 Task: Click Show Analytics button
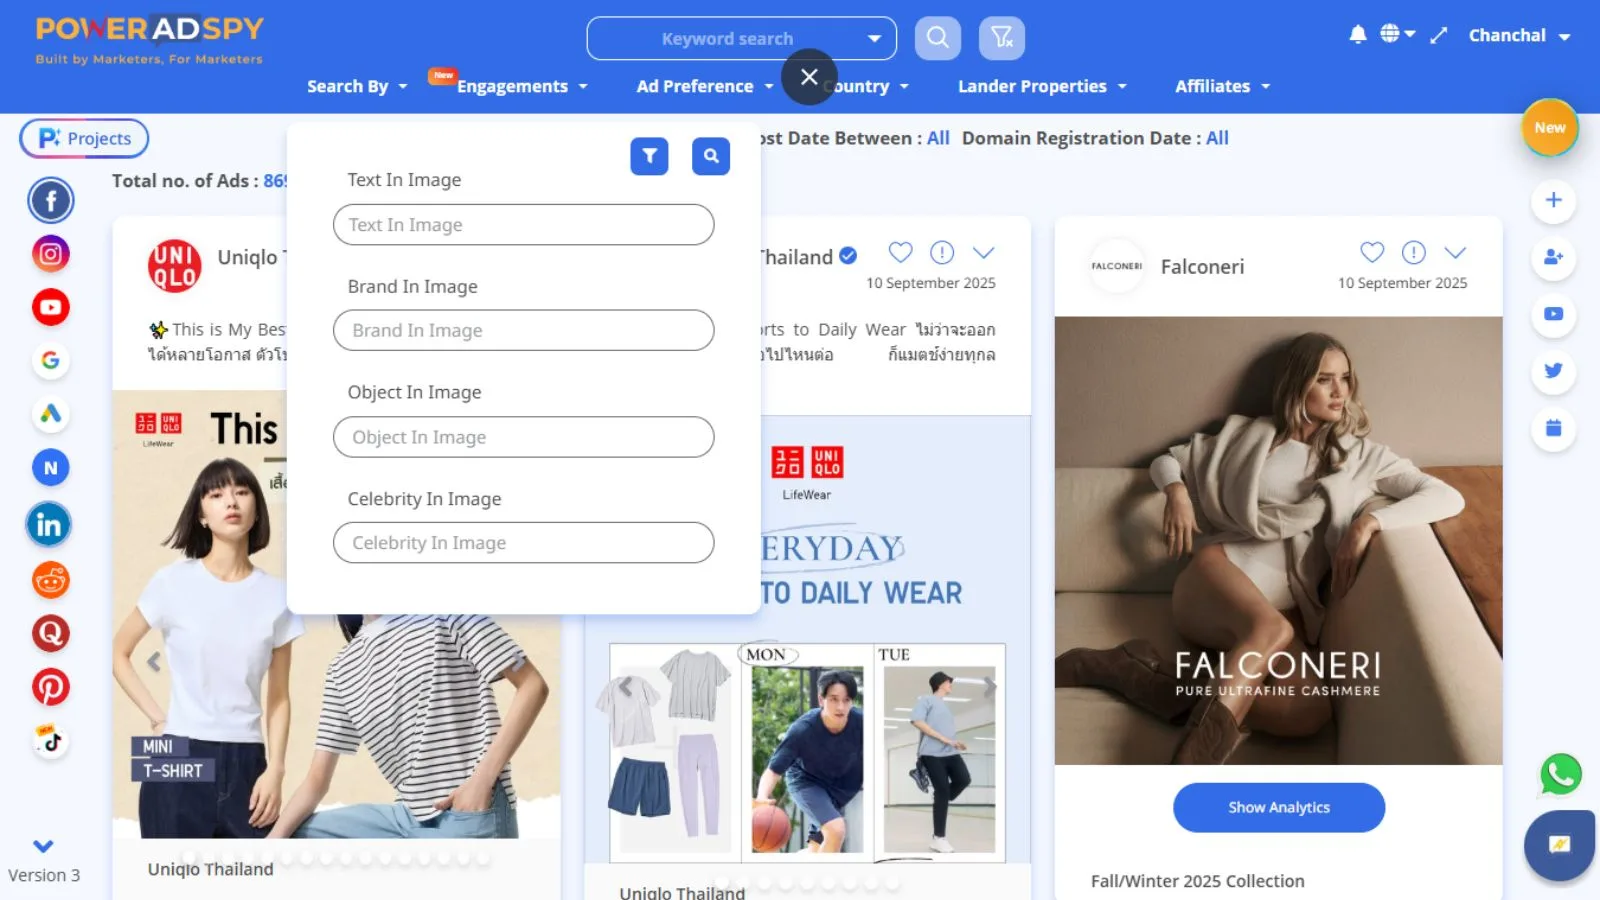1279,808
